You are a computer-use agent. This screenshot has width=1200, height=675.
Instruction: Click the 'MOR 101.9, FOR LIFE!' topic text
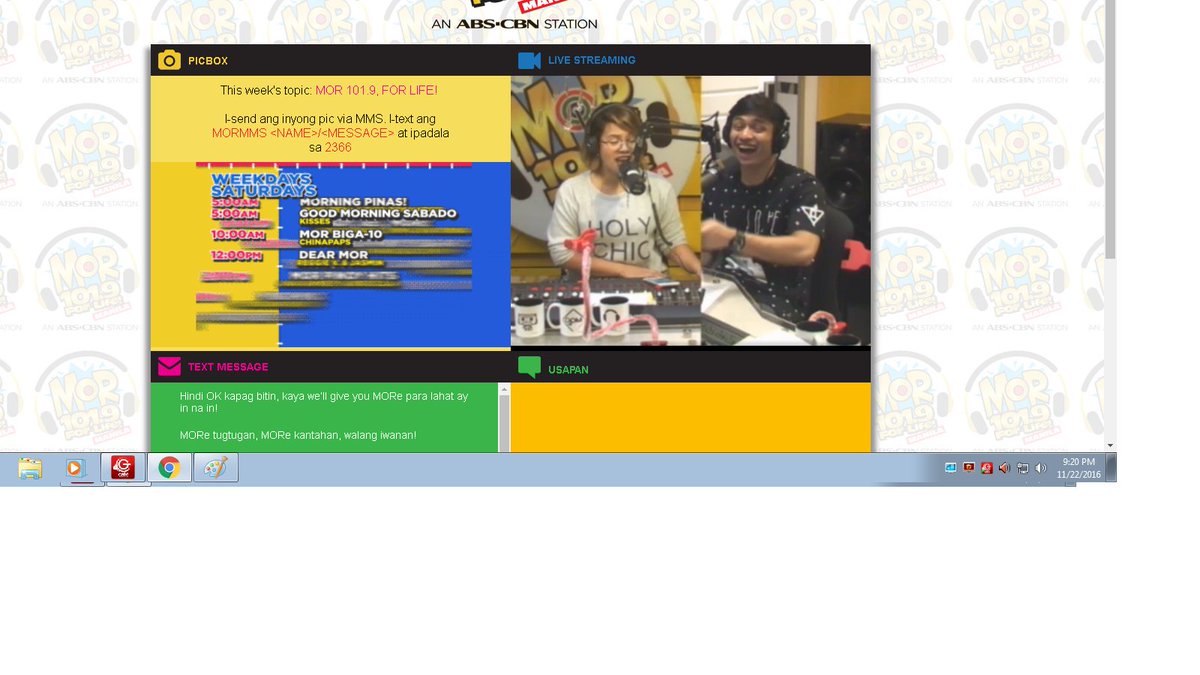[376, 90]
